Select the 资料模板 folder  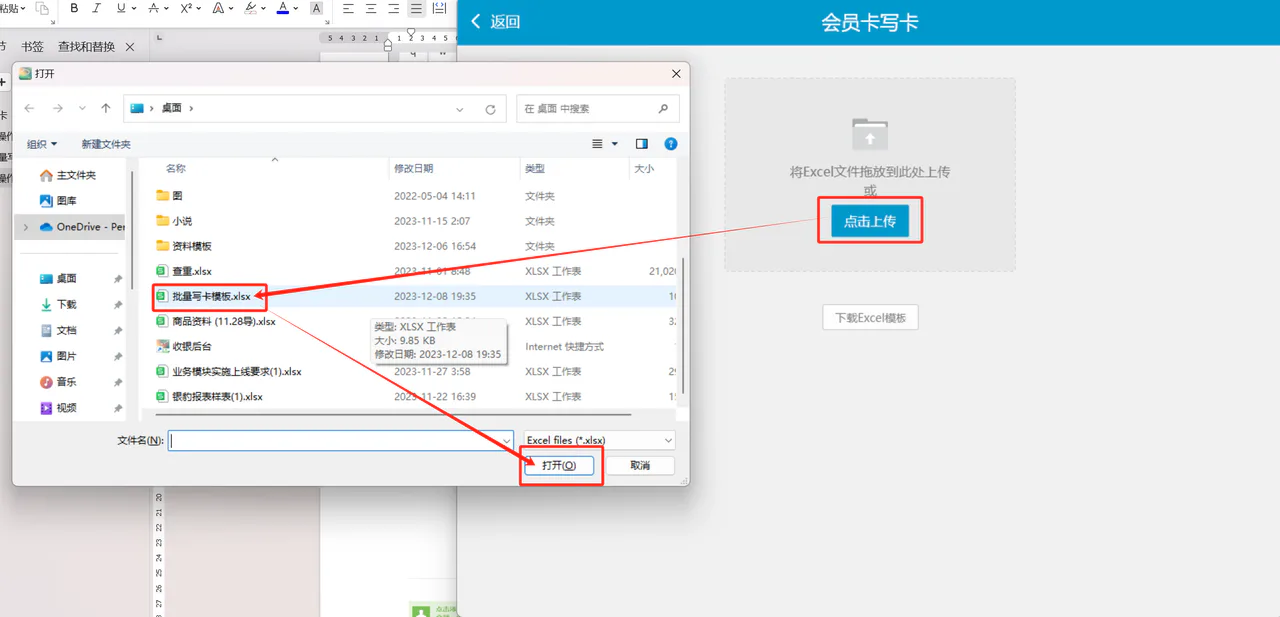[x=184, y=246]
